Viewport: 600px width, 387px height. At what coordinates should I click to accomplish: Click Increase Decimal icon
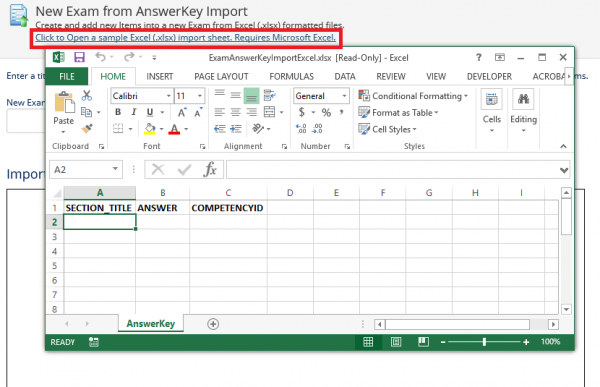301,129
